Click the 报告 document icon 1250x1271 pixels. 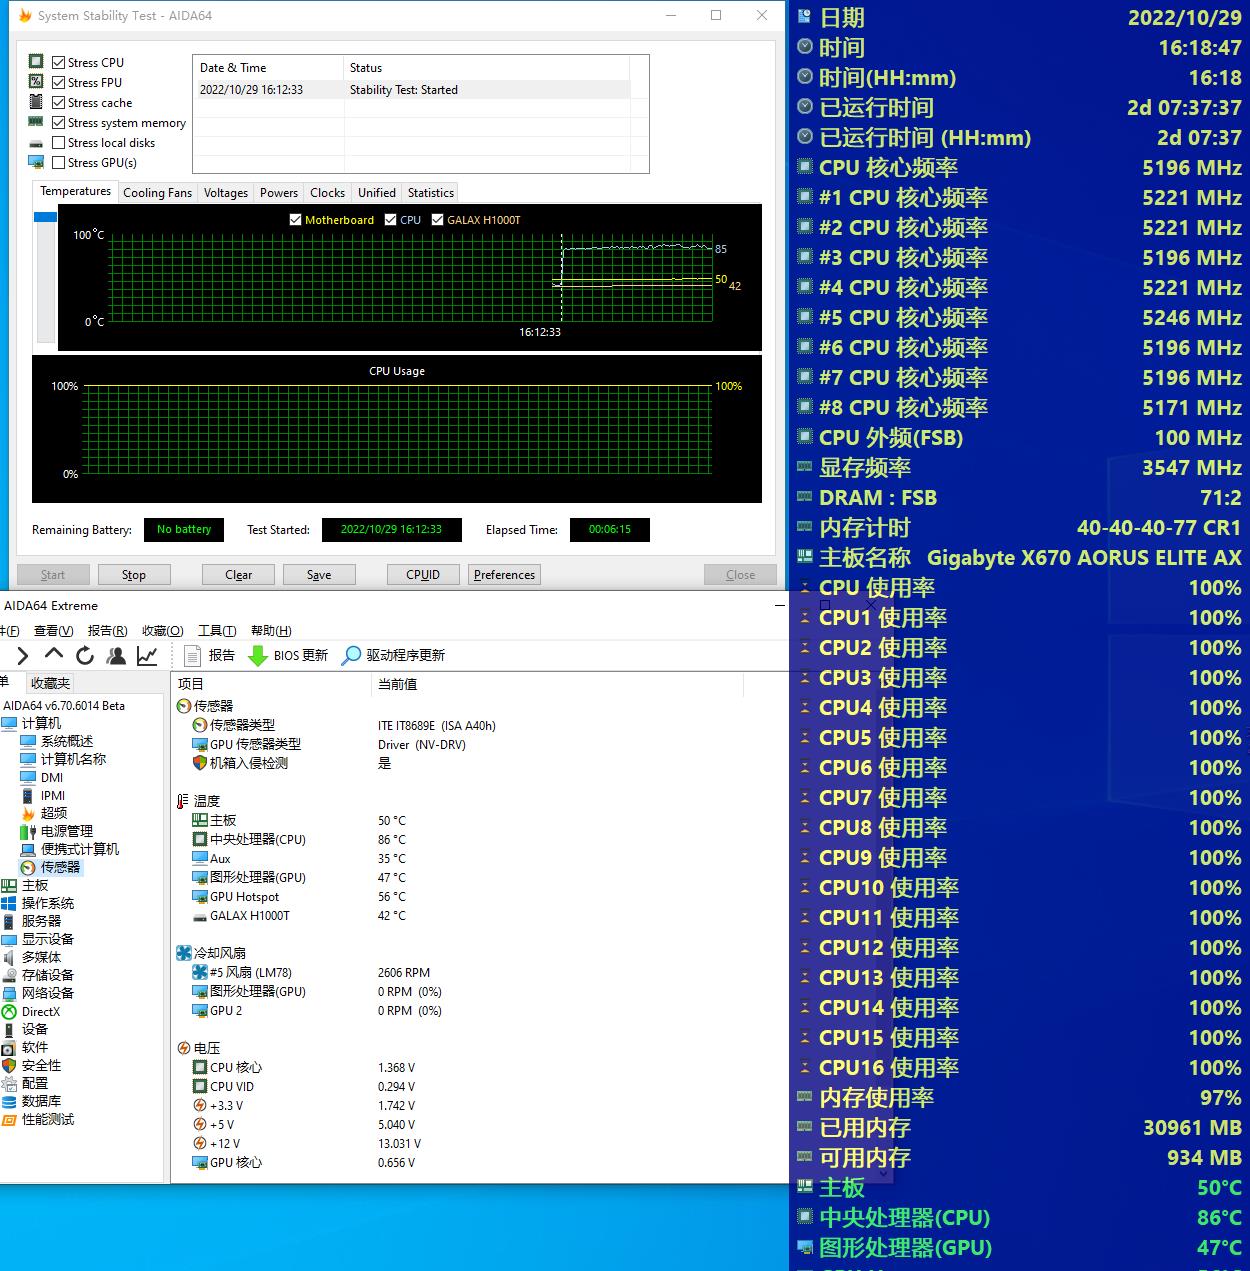193,655
